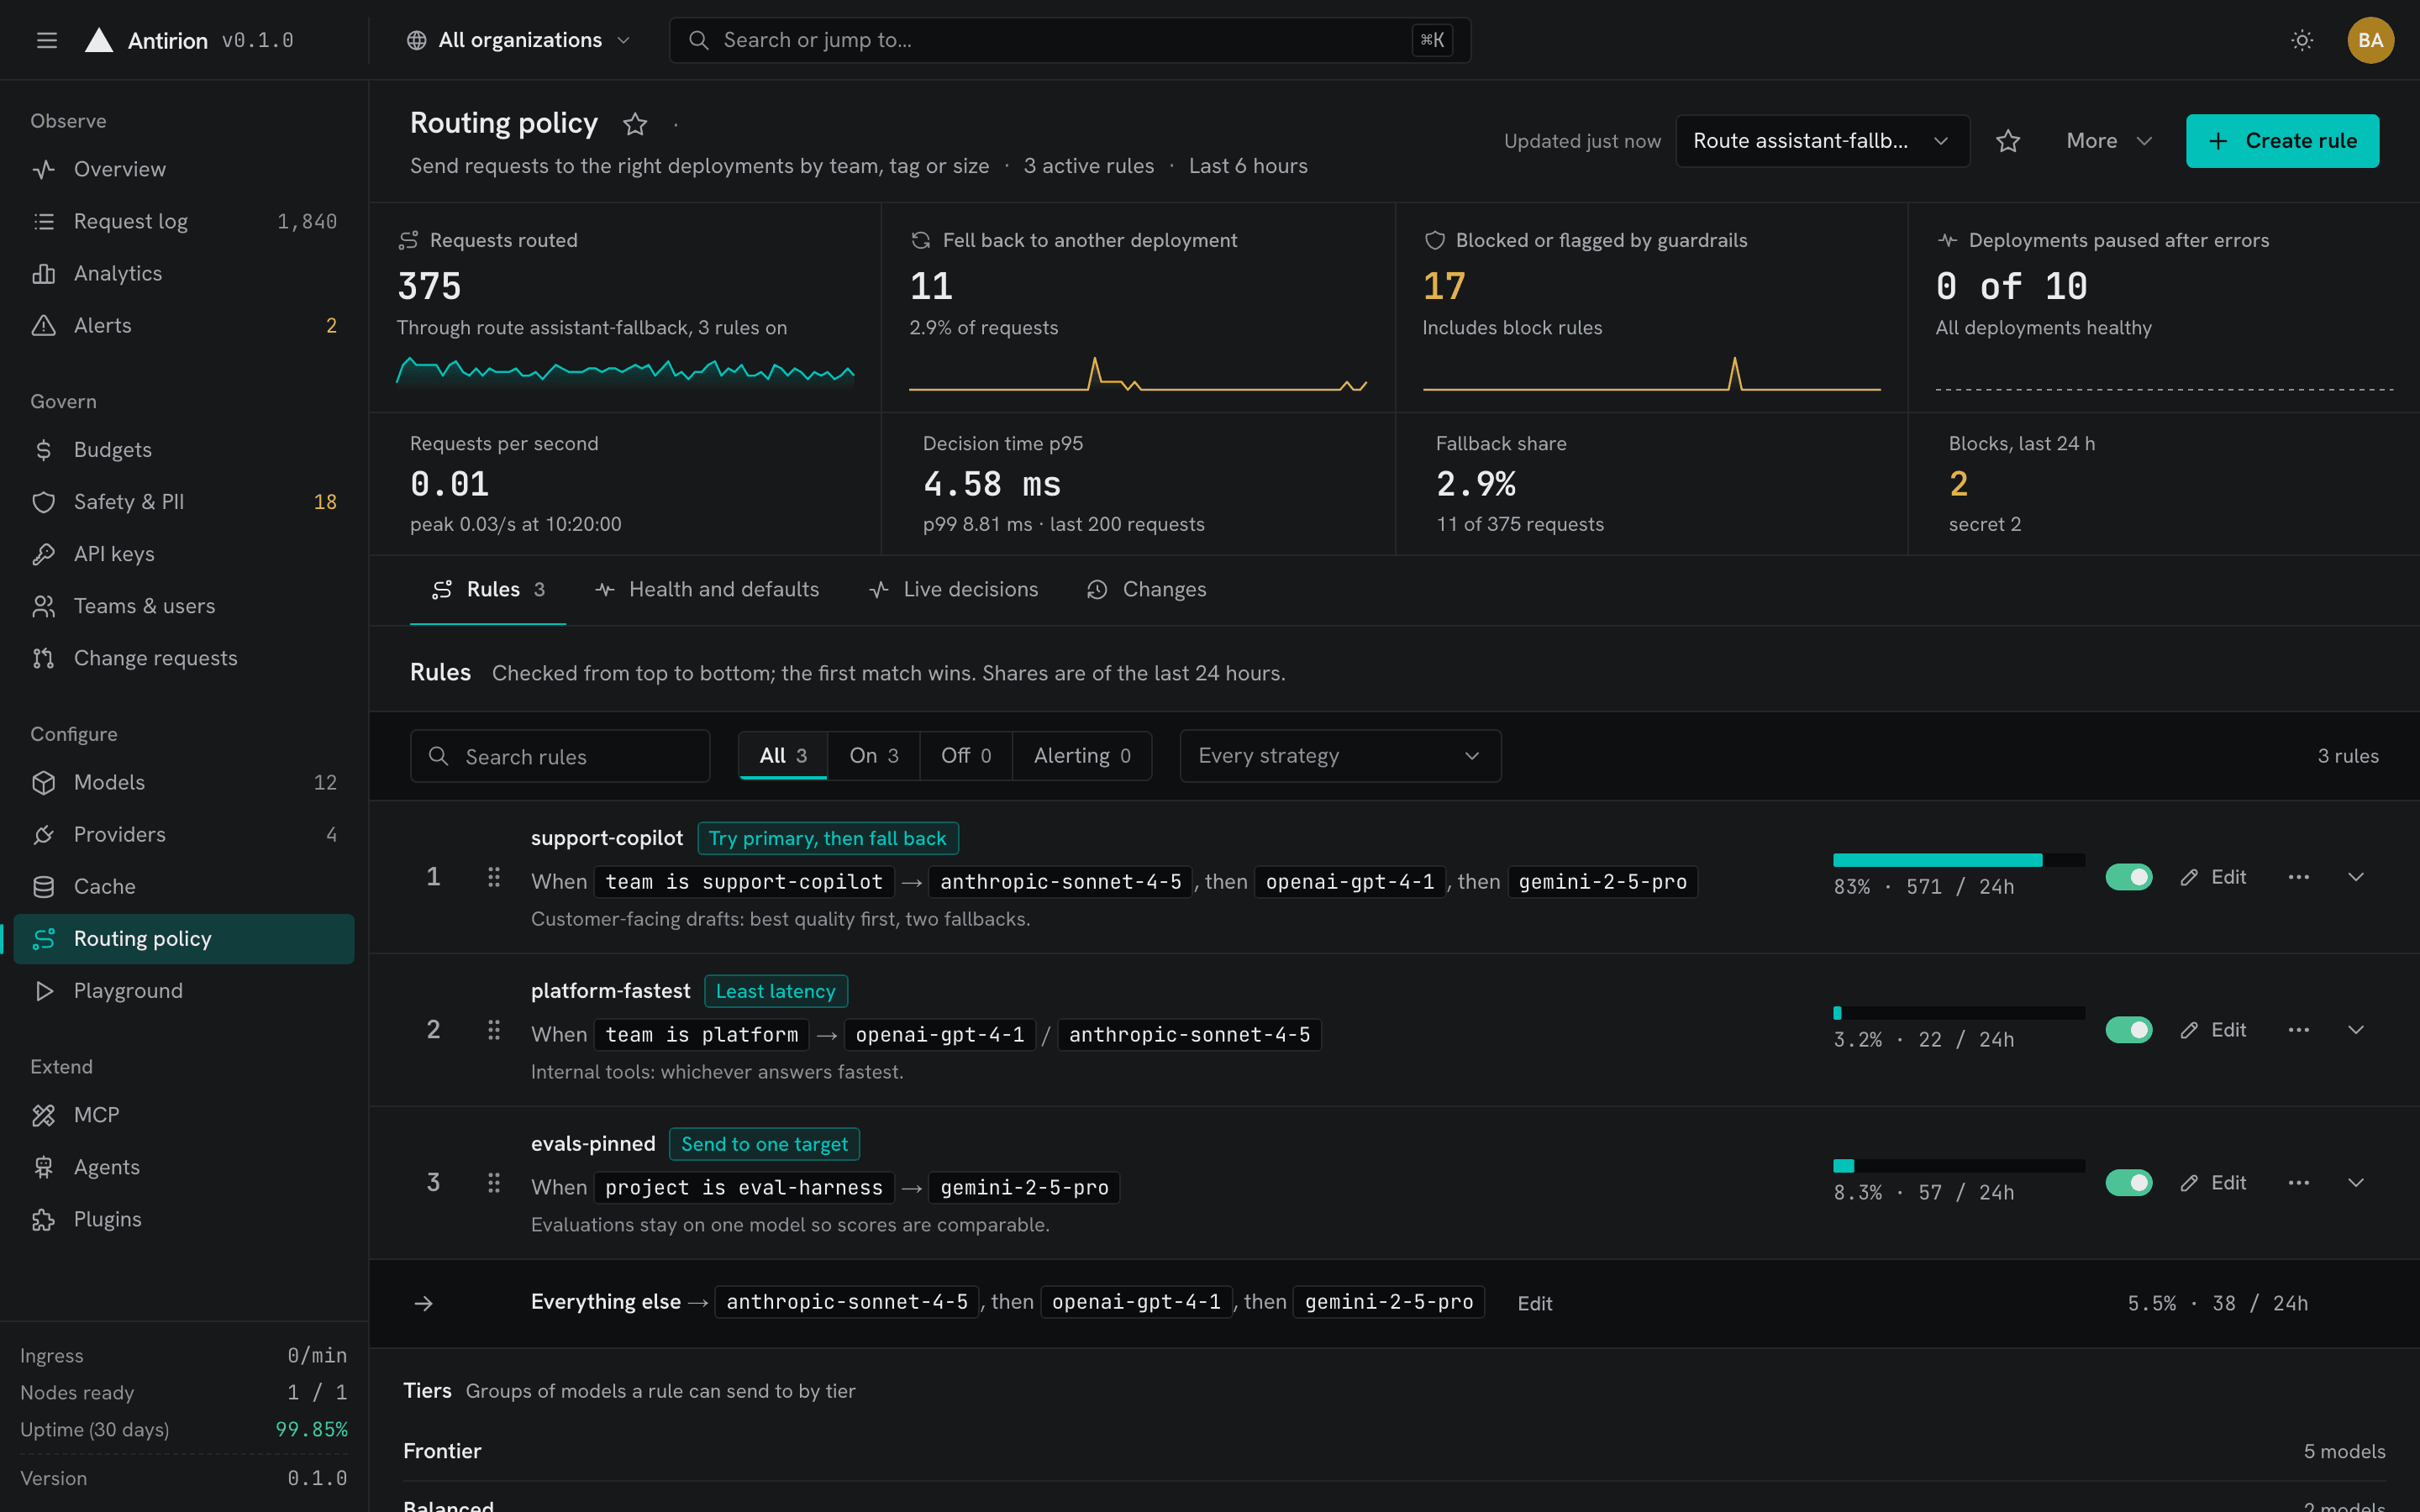Image resolution: width=2420 pixels, height=1512 pixels.
Task: Open more options for the evals-pinned rule
Action: (x=2298, y=1183)
